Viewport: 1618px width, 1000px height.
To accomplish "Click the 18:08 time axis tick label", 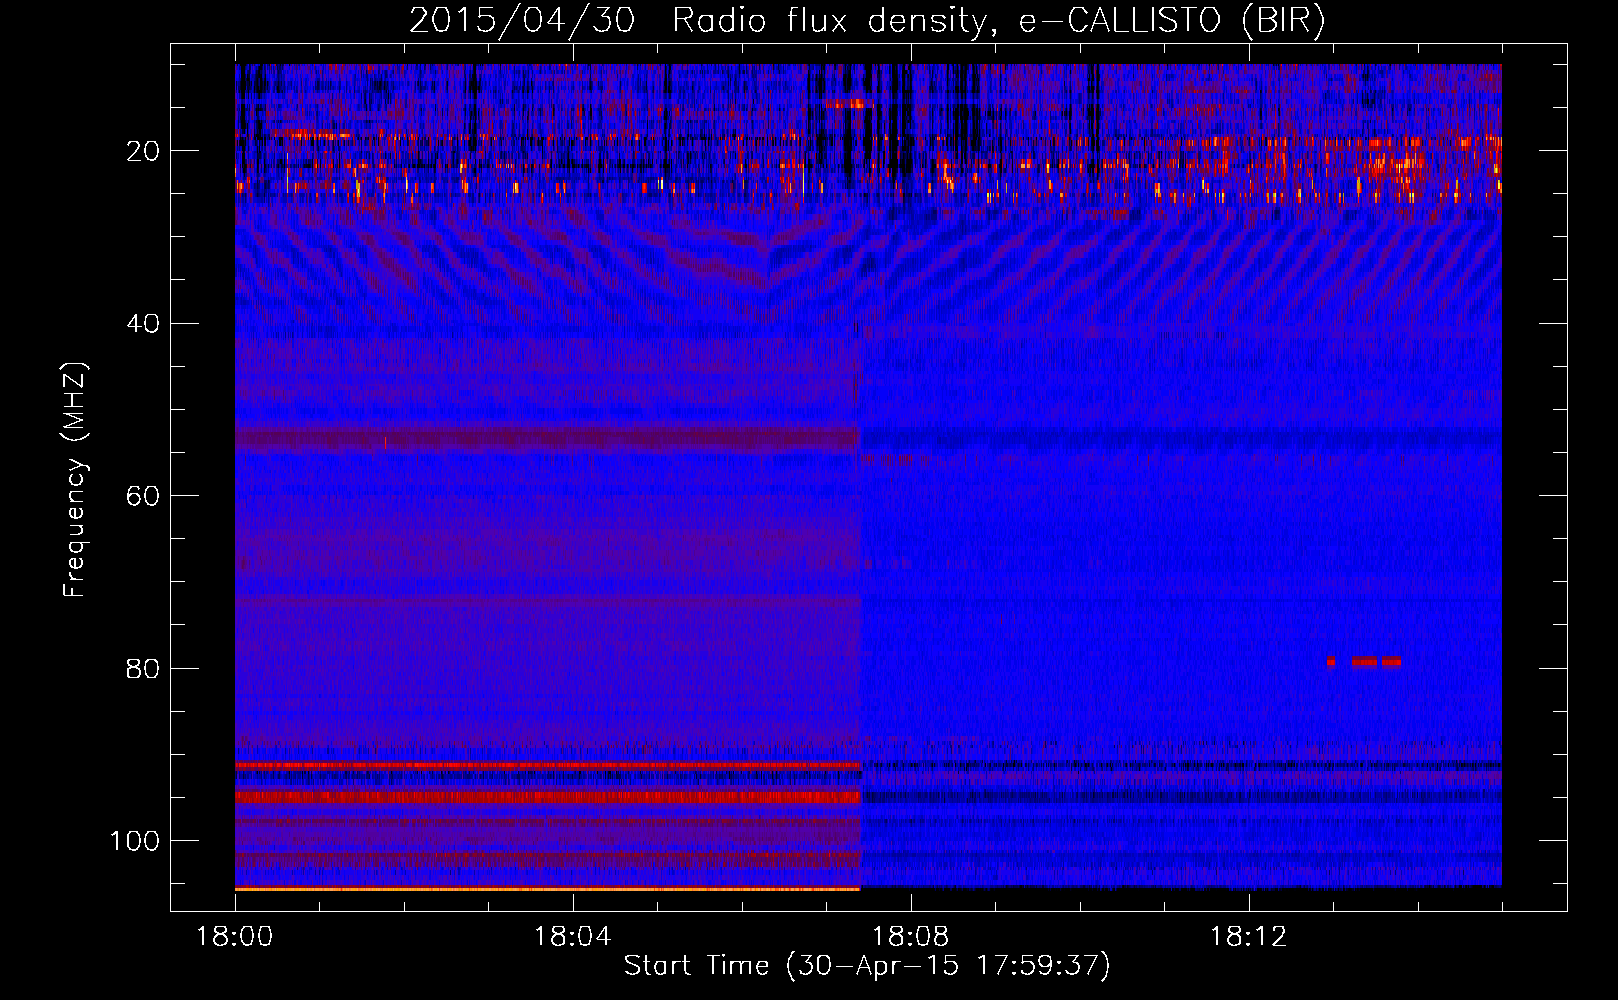I will [x=910, y=937].
